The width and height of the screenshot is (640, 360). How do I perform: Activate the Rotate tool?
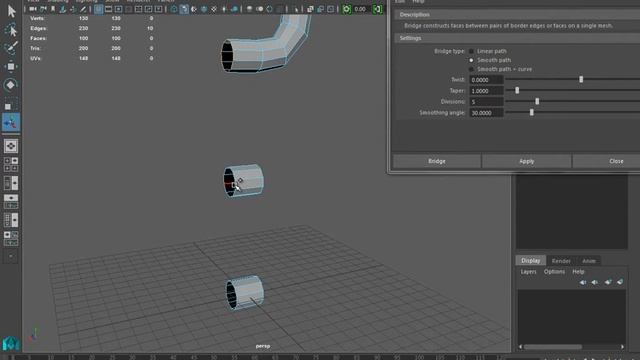pos(11,85)
